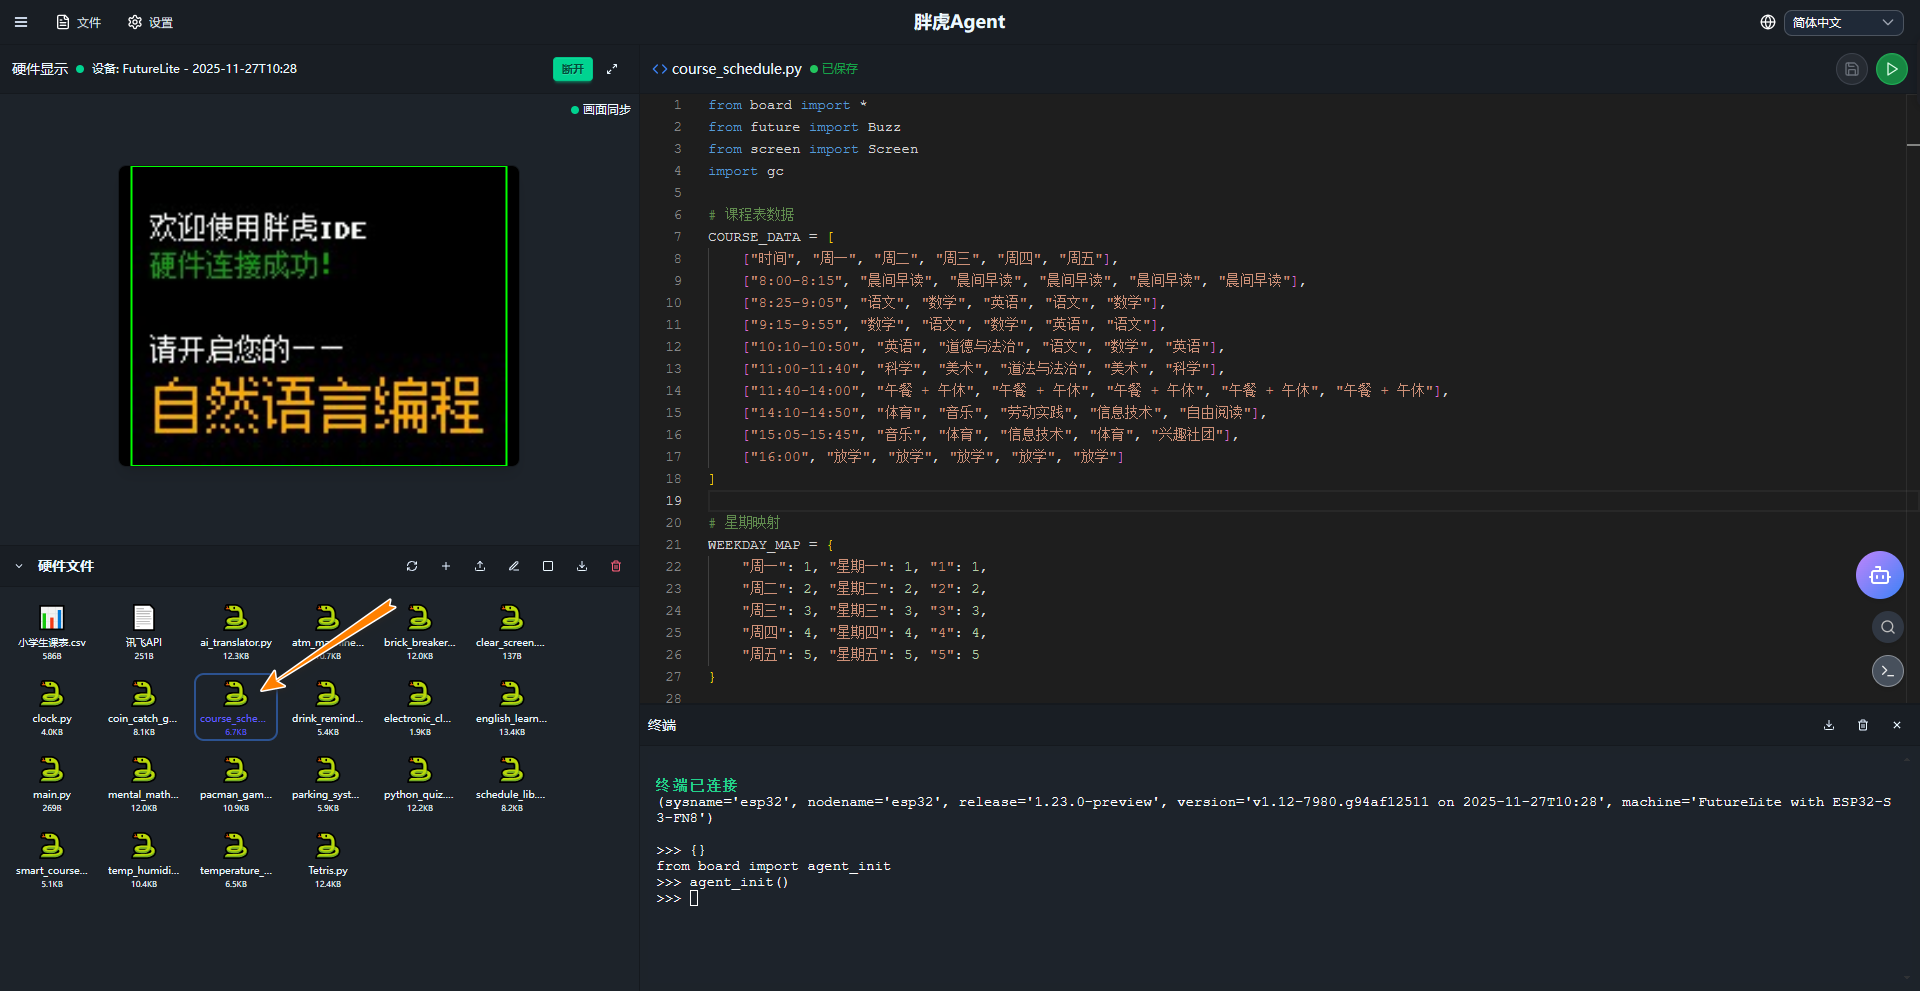Open the 文件 menu

pyautogui.click(x=79, y=22)
